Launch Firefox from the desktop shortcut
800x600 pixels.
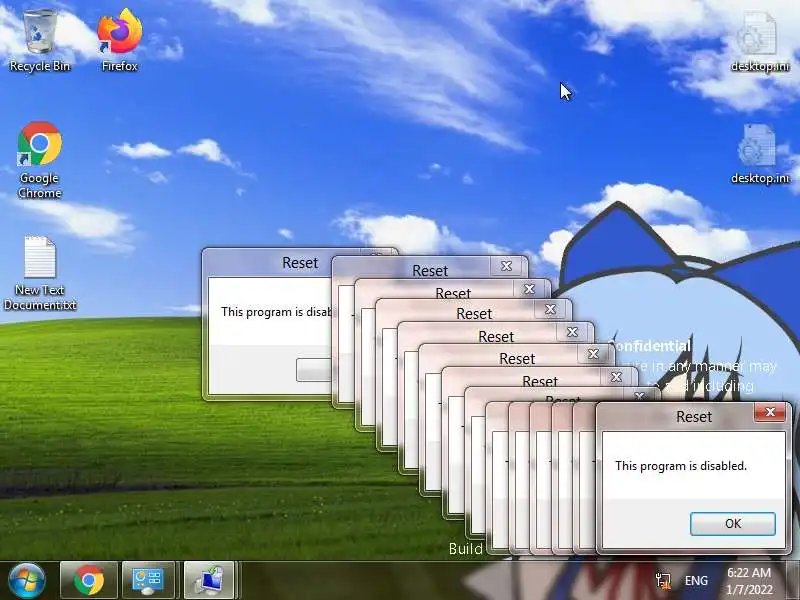[x=119, y=41]
